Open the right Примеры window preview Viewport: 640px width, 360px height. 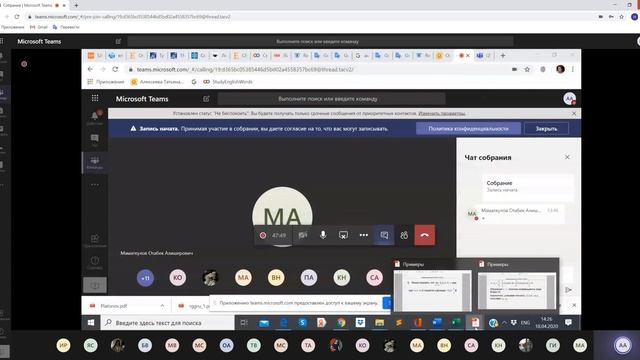click(x=517, y=286)
